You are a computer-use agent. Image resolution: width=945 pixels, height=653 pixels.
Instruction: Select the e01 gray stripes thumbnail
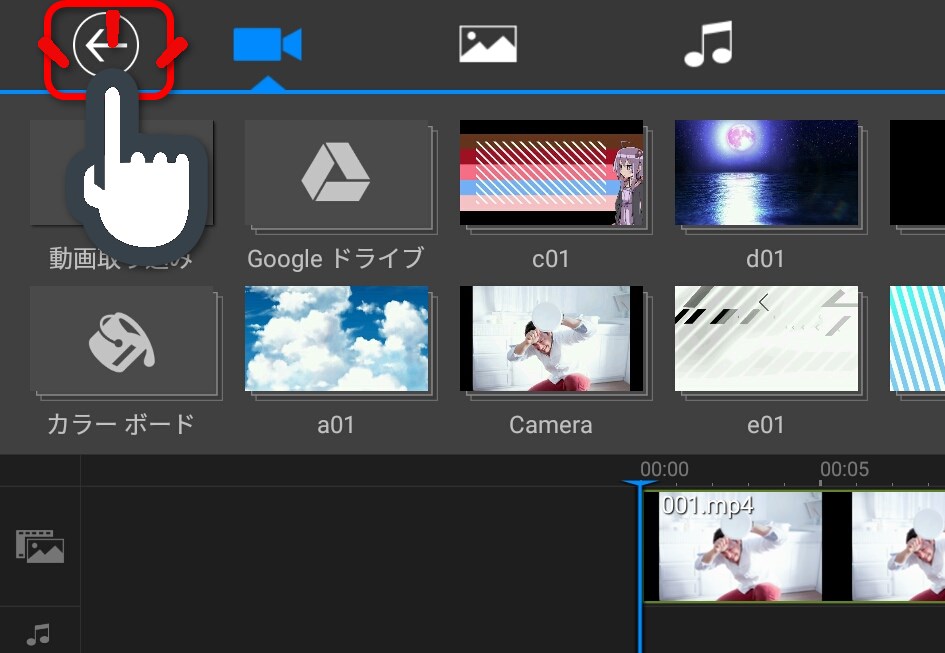click(766, 339)
